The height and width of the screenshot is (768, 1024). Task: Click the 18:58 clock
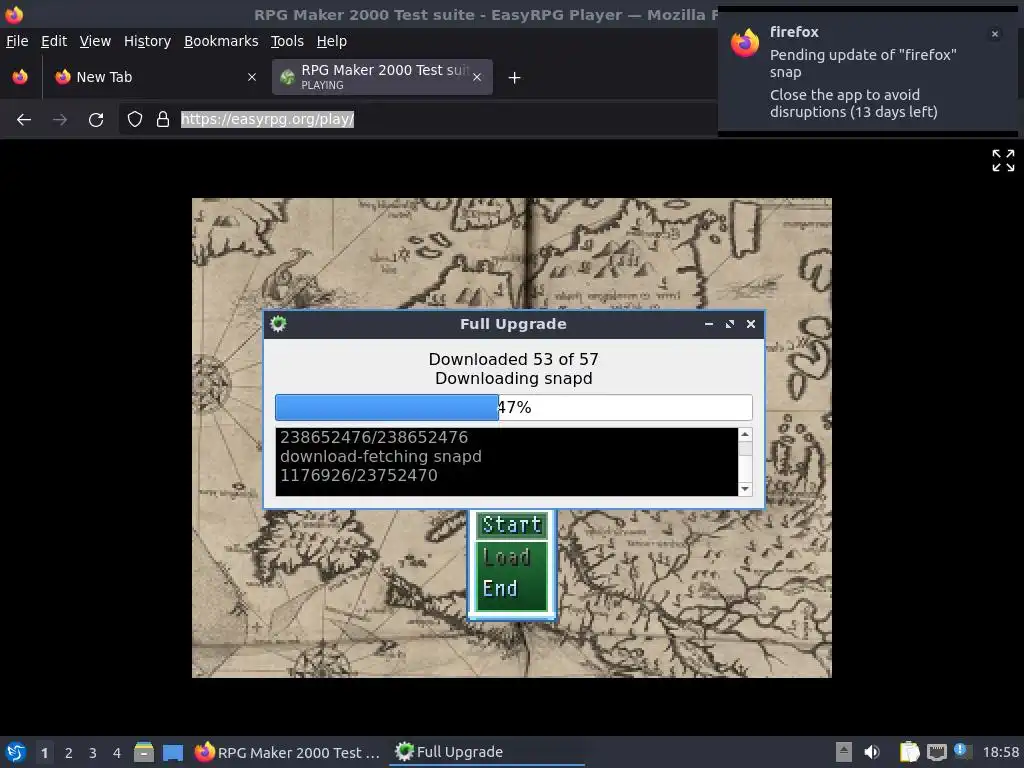pyautogui.click(x=1000, y=753)
